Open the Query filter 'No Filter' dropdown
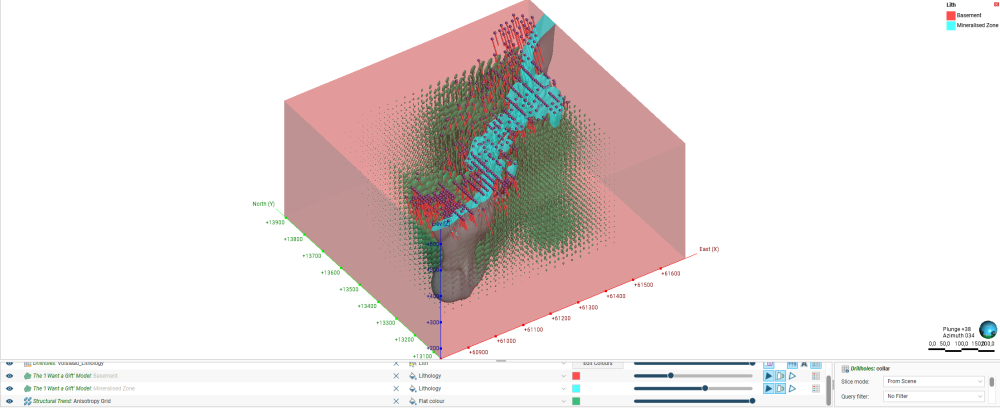The height and width of the screenshot is (408, 1000). [934, 396]
